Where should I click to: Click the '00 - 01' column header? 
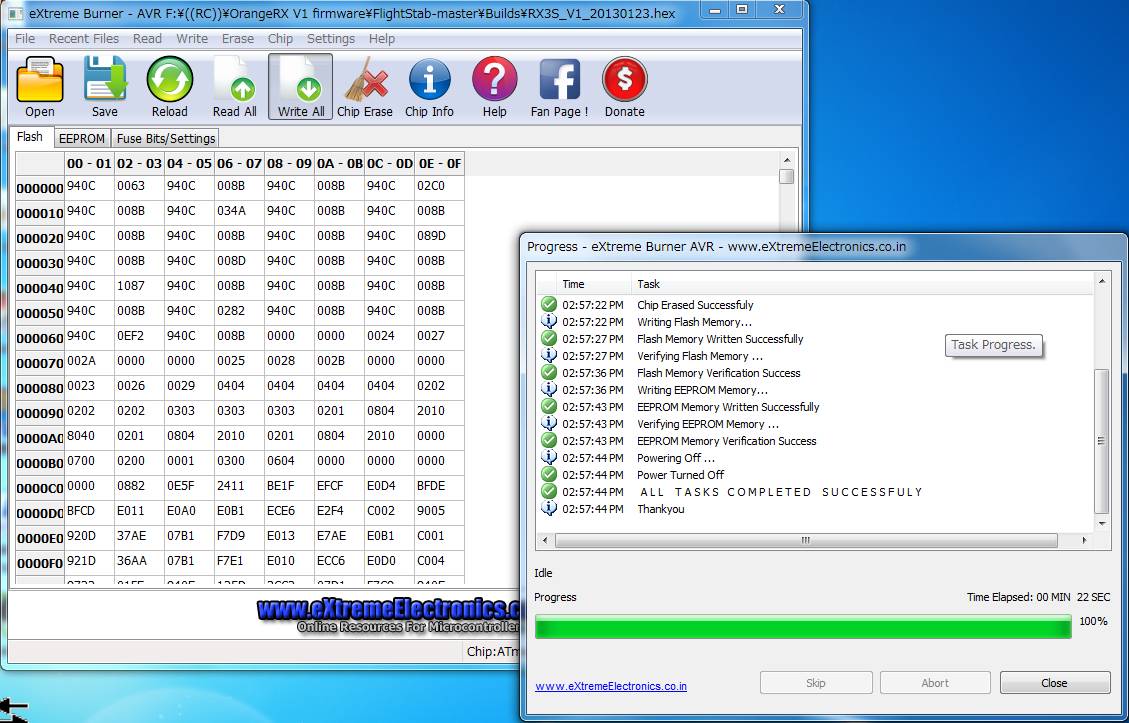click(x=89, y=164)
